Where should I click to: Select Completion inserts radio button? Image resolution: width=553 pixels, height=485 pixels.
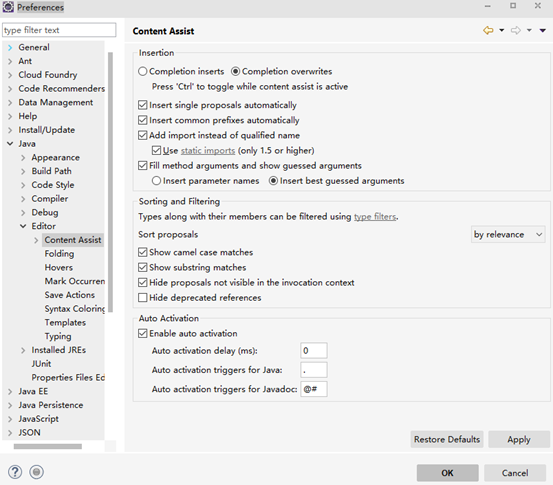pos(142,71)
